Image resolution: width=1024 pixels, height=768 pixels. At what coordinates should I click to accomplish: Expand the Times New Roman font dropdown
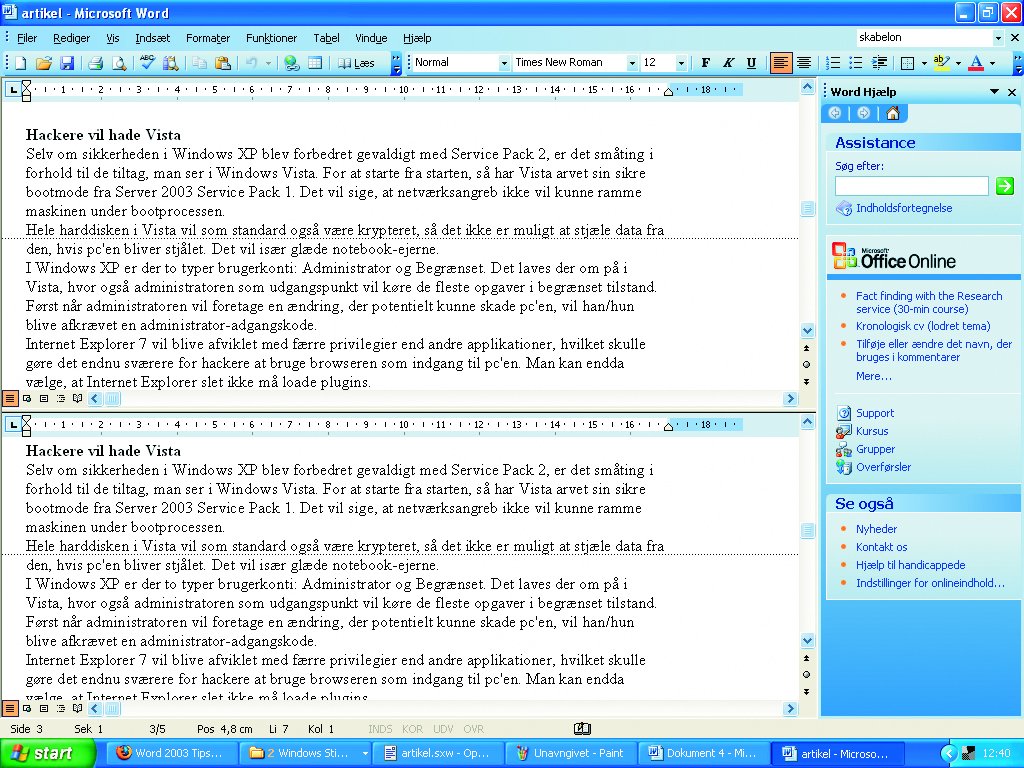coord(632,63)
